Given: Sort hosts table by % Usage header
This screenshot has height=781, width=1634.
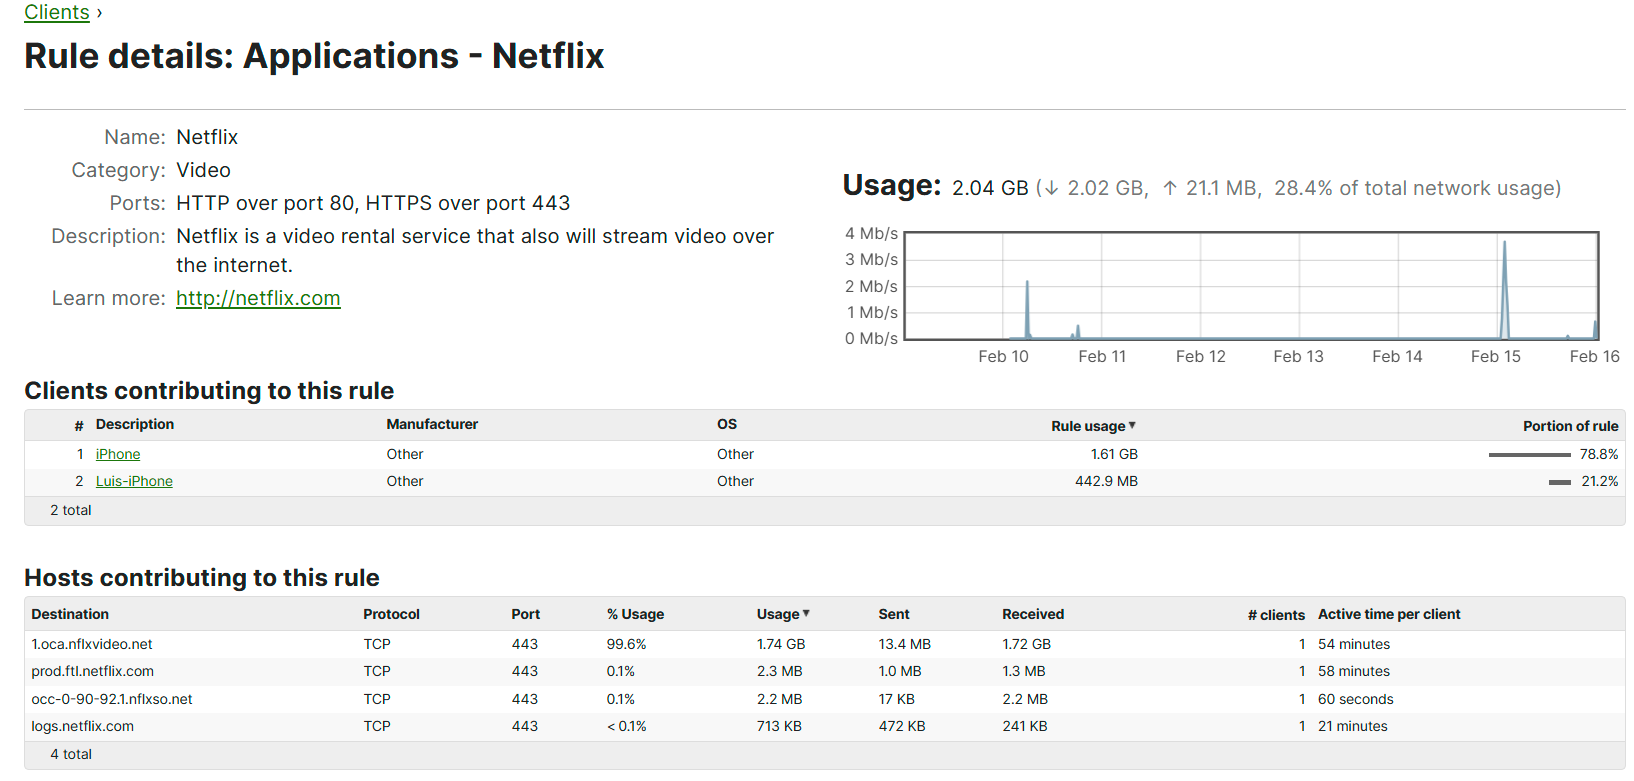Looking at the screenshot, I should [x=635, y=614].
